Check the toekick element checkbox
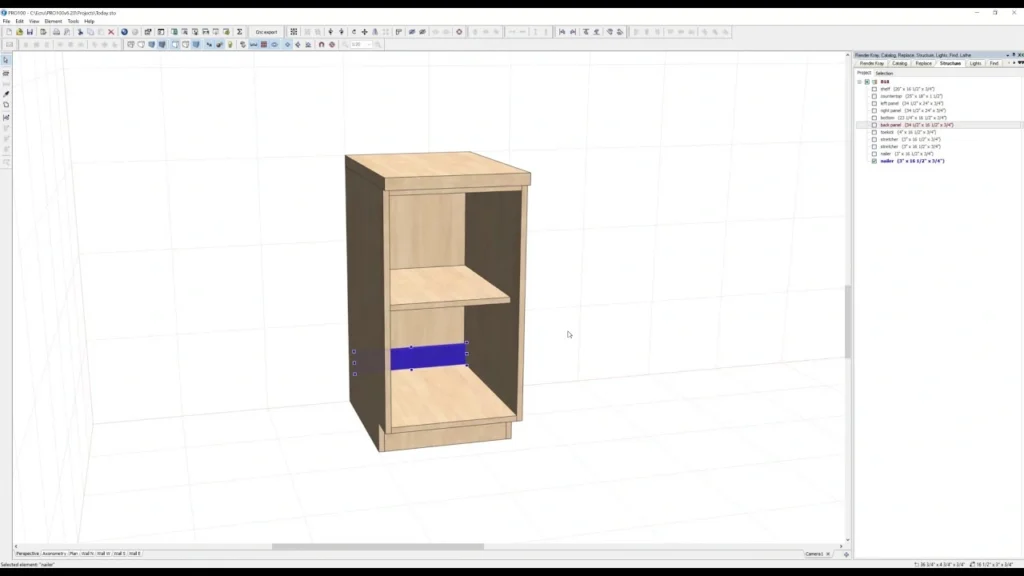 coord(874,132)
